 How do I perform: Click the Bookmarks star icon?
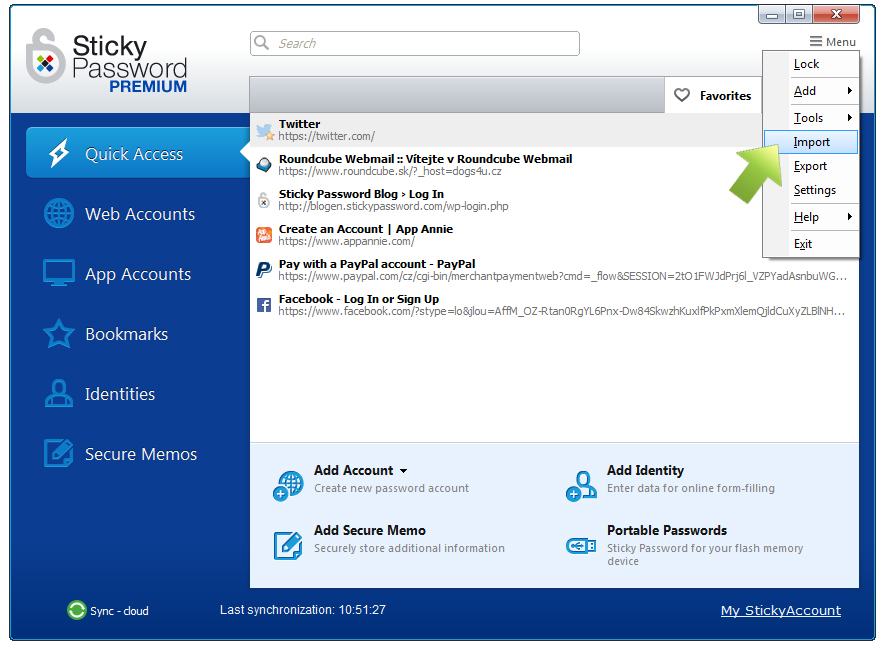tap(59, 333)
